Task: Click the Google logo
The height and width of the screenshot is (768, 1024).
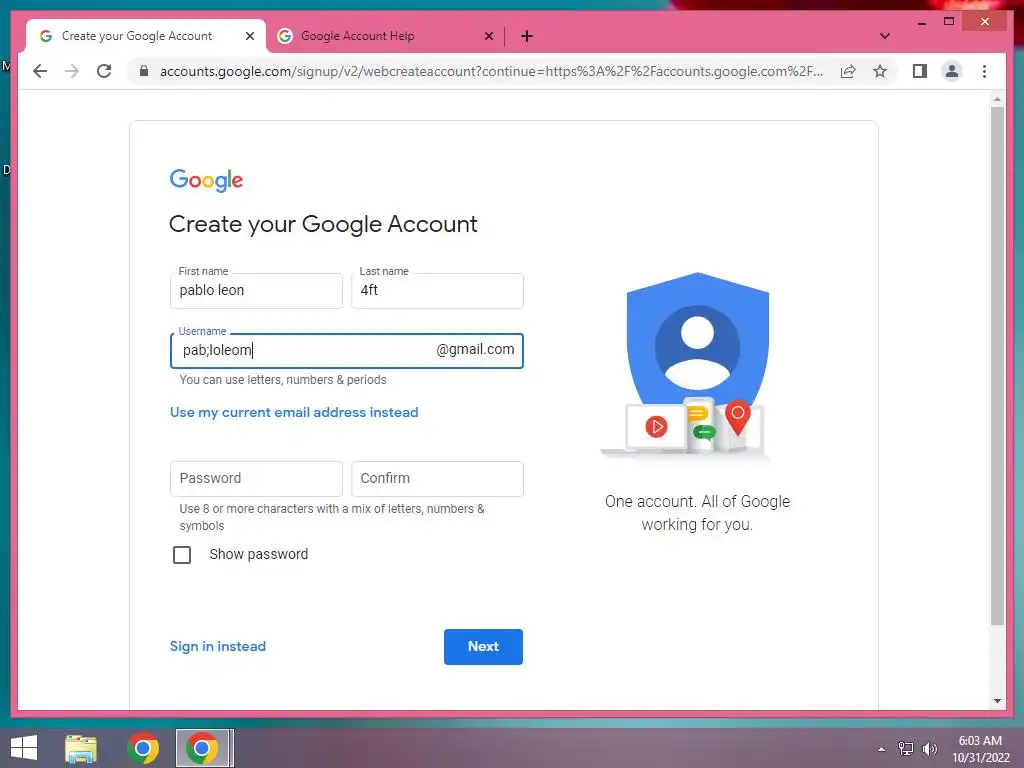Action: tap(206, 180)
